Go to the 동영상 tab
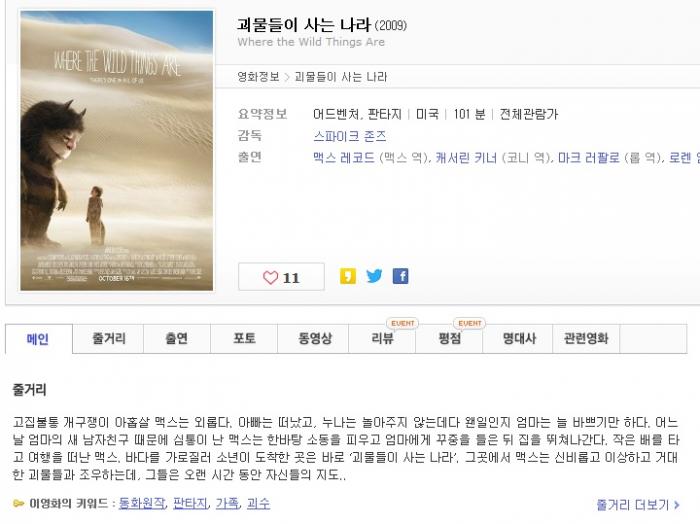700x524 pixels. (x=313, y=339)
